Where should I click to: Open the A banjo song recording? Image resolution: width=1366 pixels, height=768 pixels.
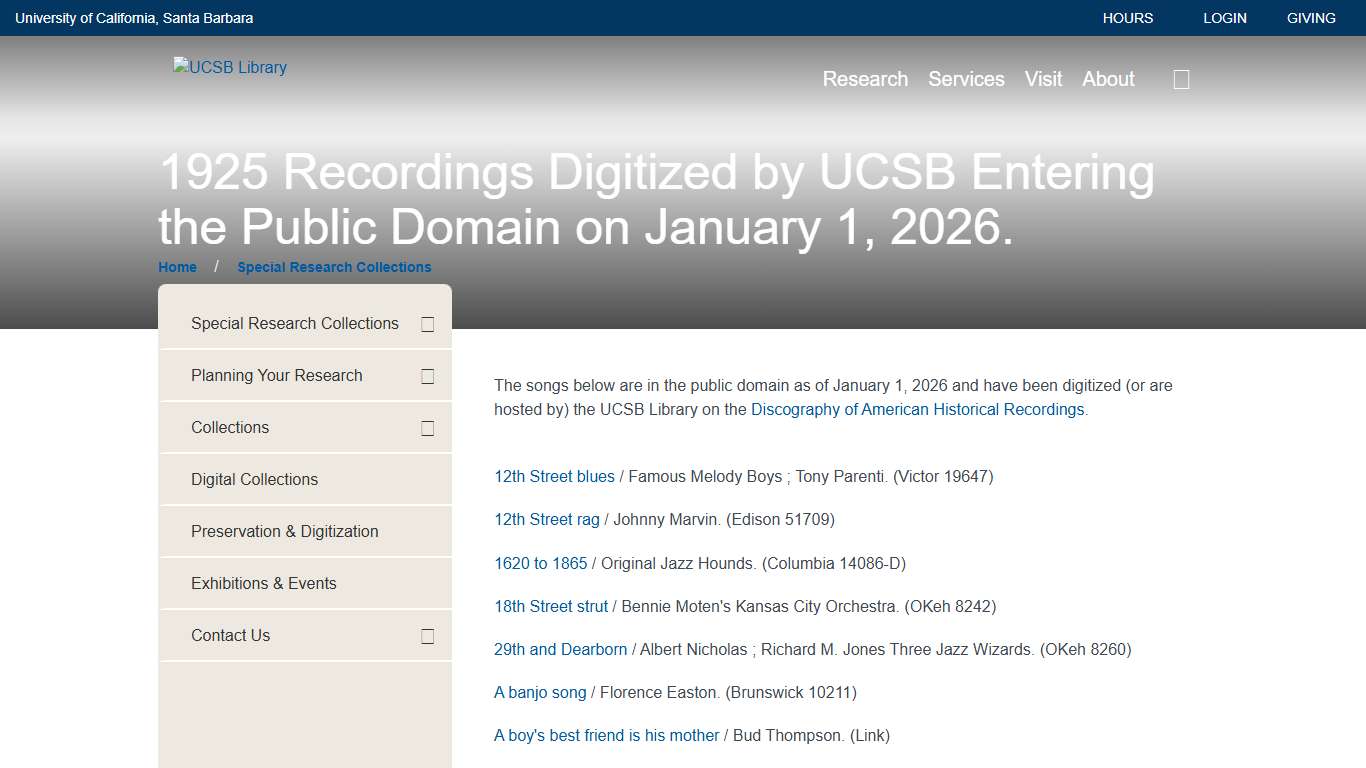[x=539, y=692]
